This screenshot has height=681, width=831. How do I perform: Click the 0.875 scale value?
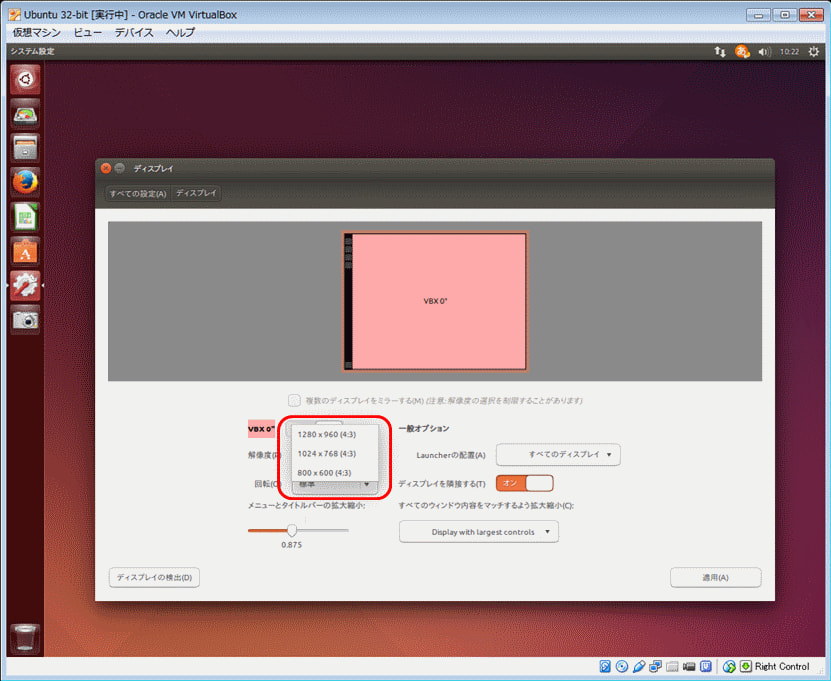pyautogui.click(x=291, y=545)
